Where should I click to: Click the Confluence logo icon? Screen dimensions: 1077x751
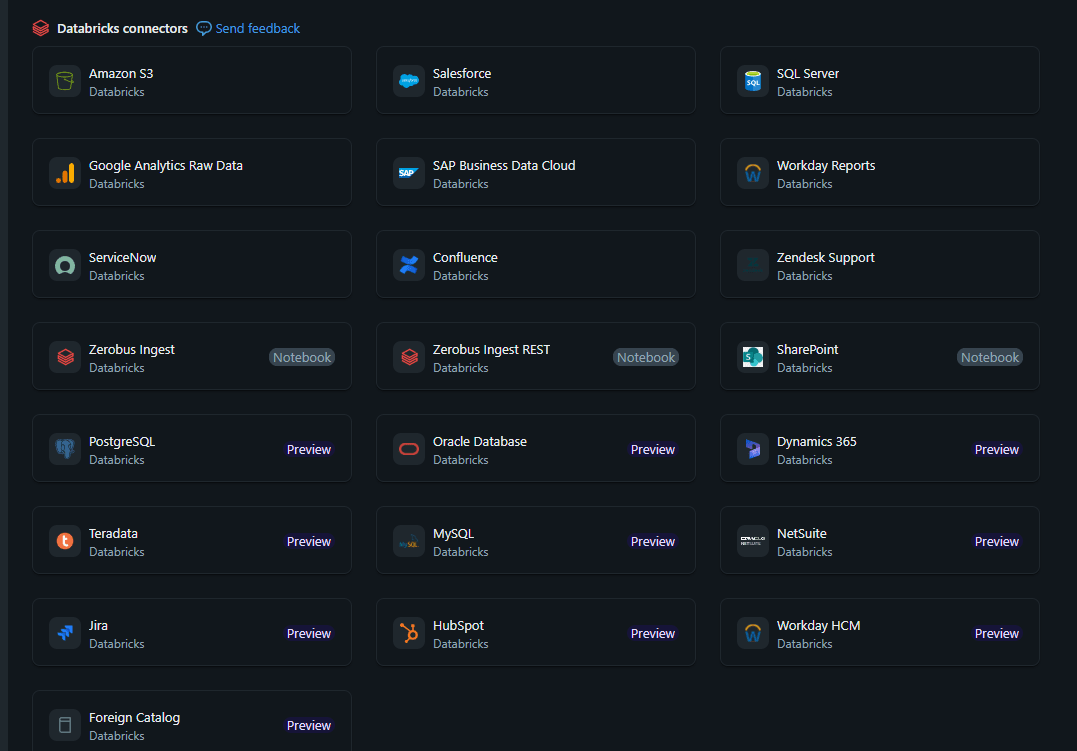coord(409,265)
